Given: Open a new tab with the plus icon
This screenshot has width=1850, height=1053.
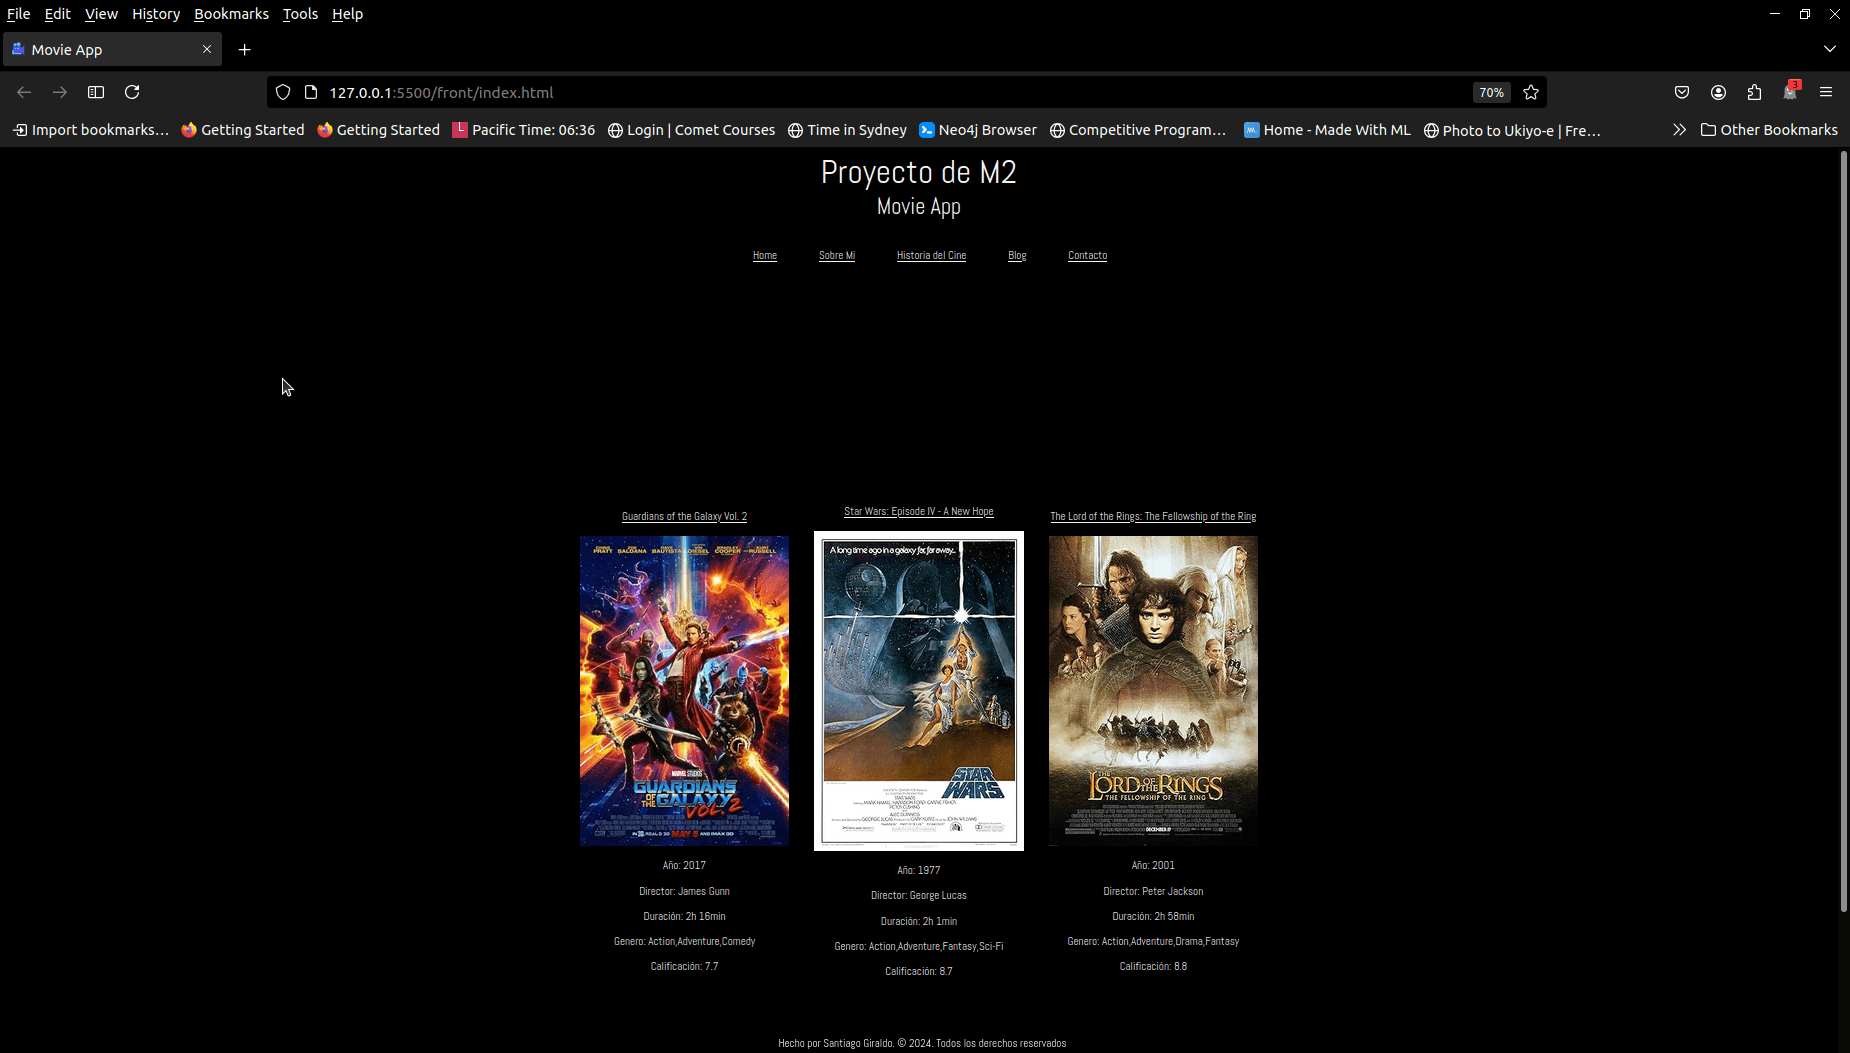Looking at the screenshot, I should pos(244,49).
